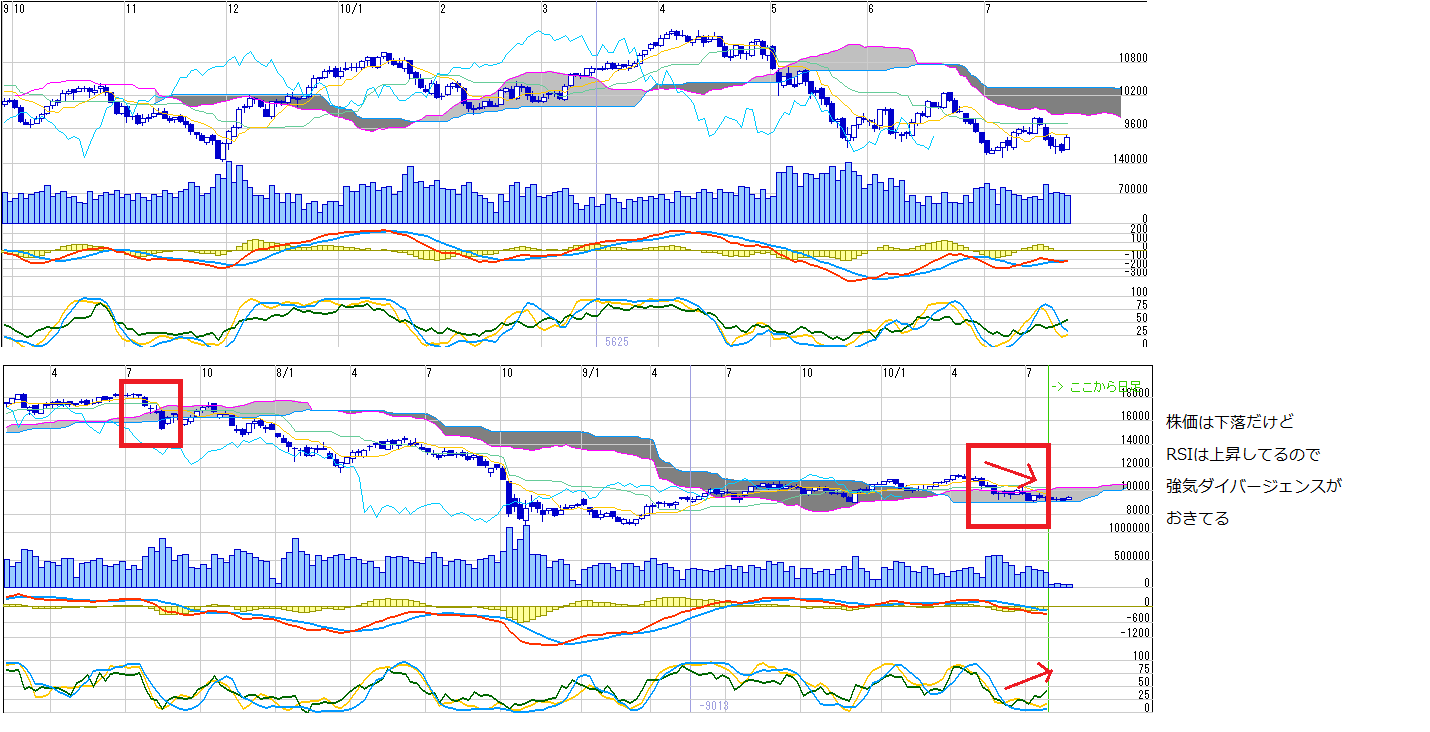Click the red arrow above the price candles

coord(1012,469)
